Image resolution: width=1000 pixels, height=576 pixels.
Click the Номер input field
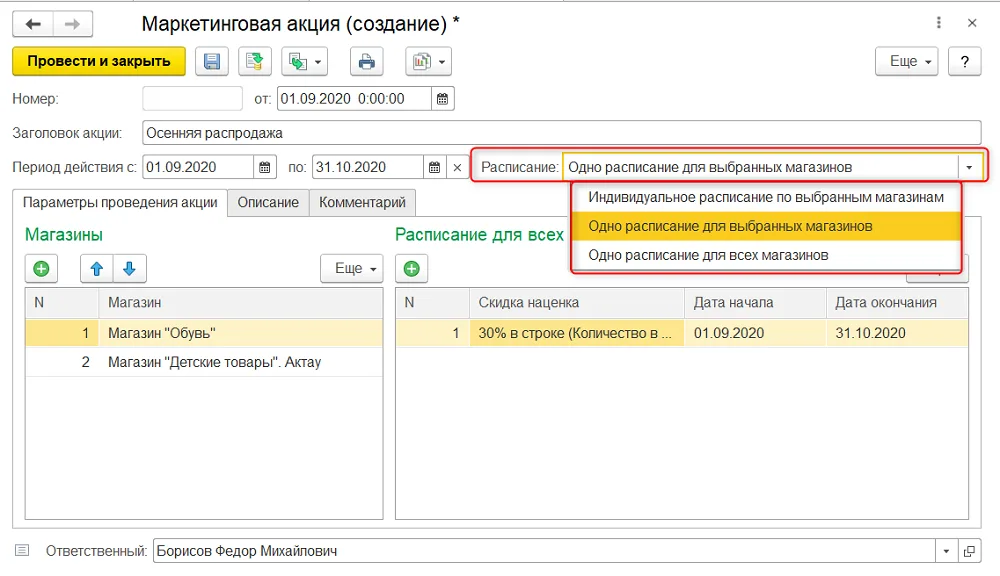point(192,99)
